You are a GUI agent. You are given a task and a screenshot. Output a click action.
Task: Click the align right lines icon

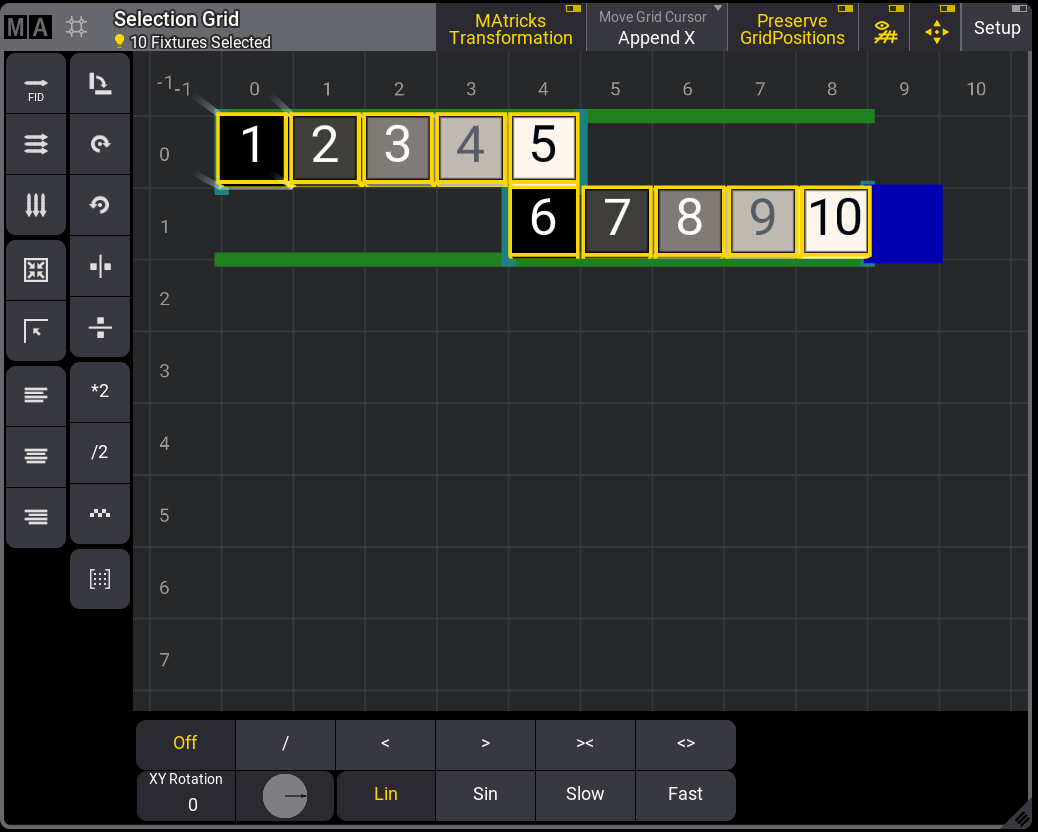click(36, 517)
